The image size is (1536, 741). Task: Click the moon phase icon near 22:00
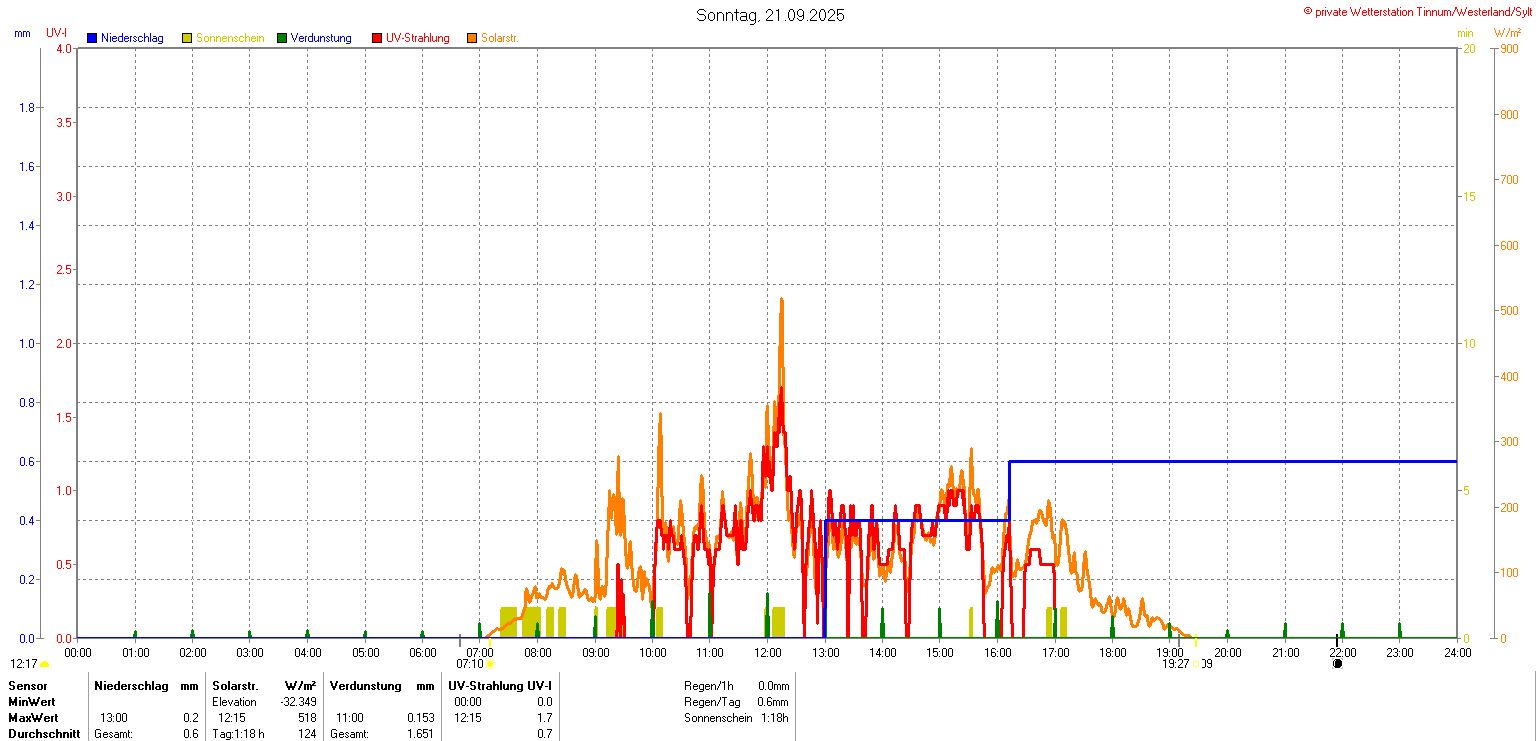tap(1338, 663)
